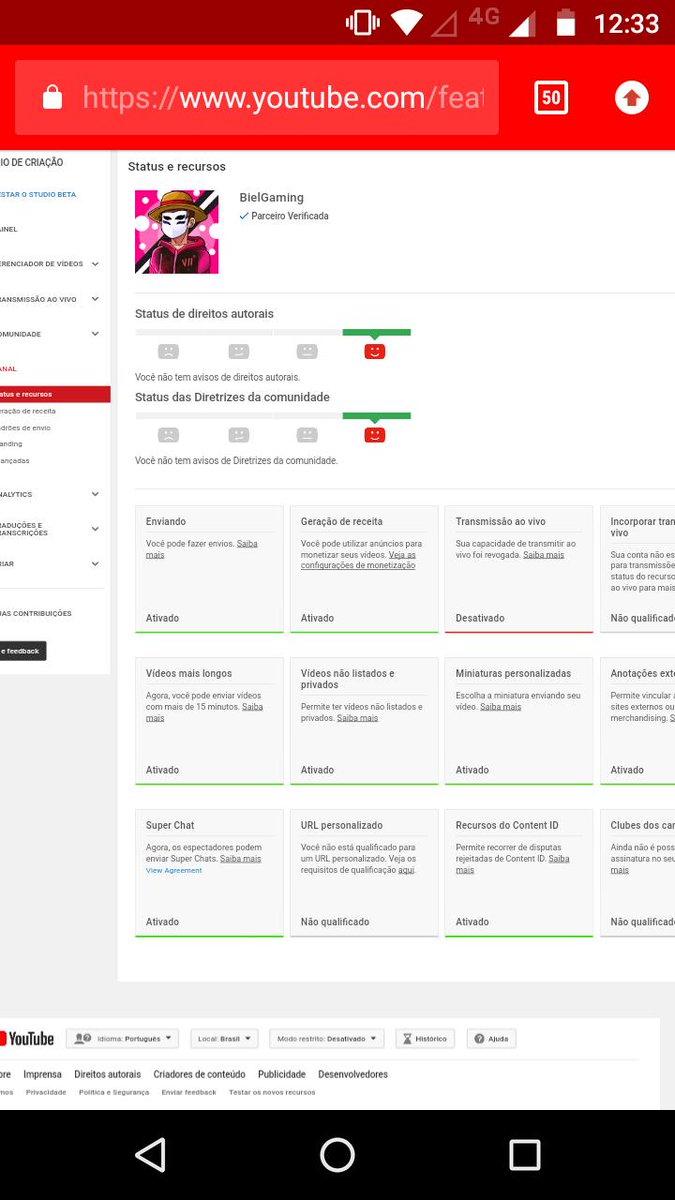The image size is (675, 1200).
Task: Tap the Android back triangle button
Action: pyautogui.click(x=150, y=1155)
